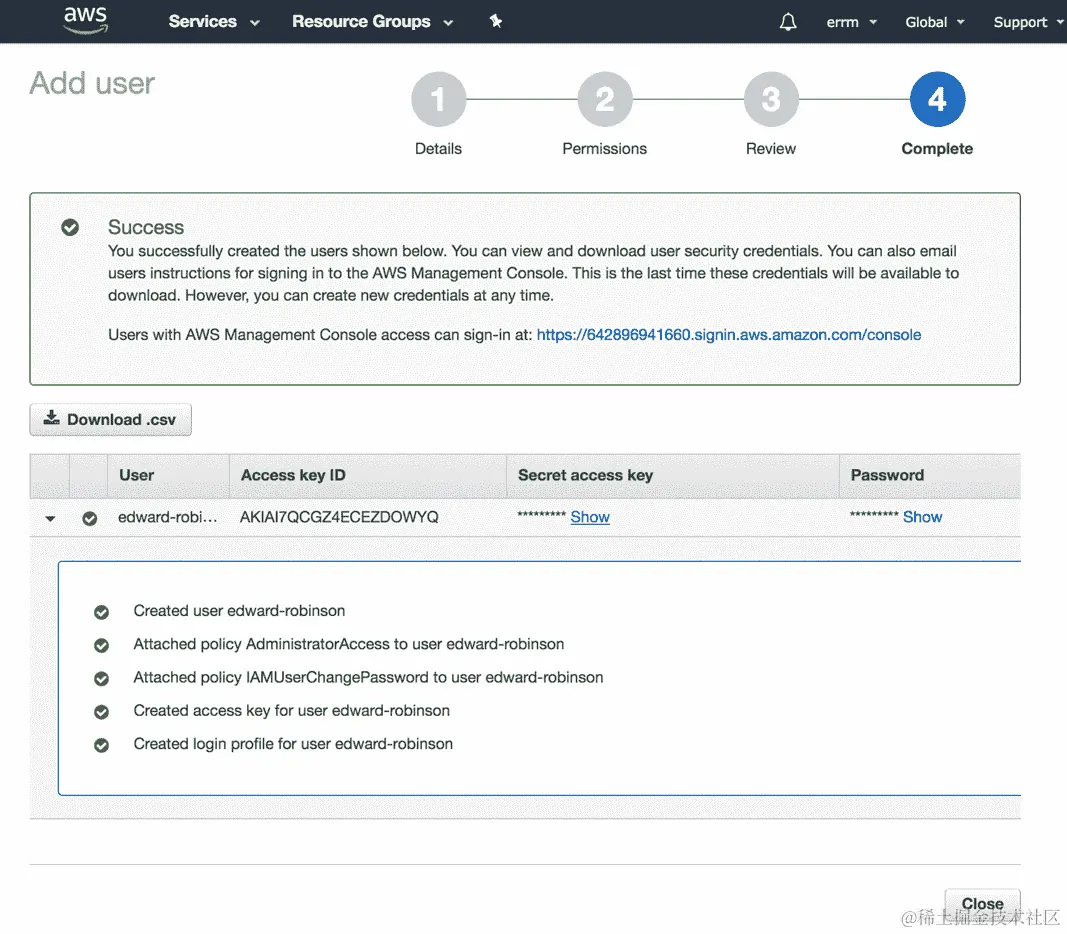Click the edward-robi... user name cell
Screen dimensions: 1067x934
(167, 517)
